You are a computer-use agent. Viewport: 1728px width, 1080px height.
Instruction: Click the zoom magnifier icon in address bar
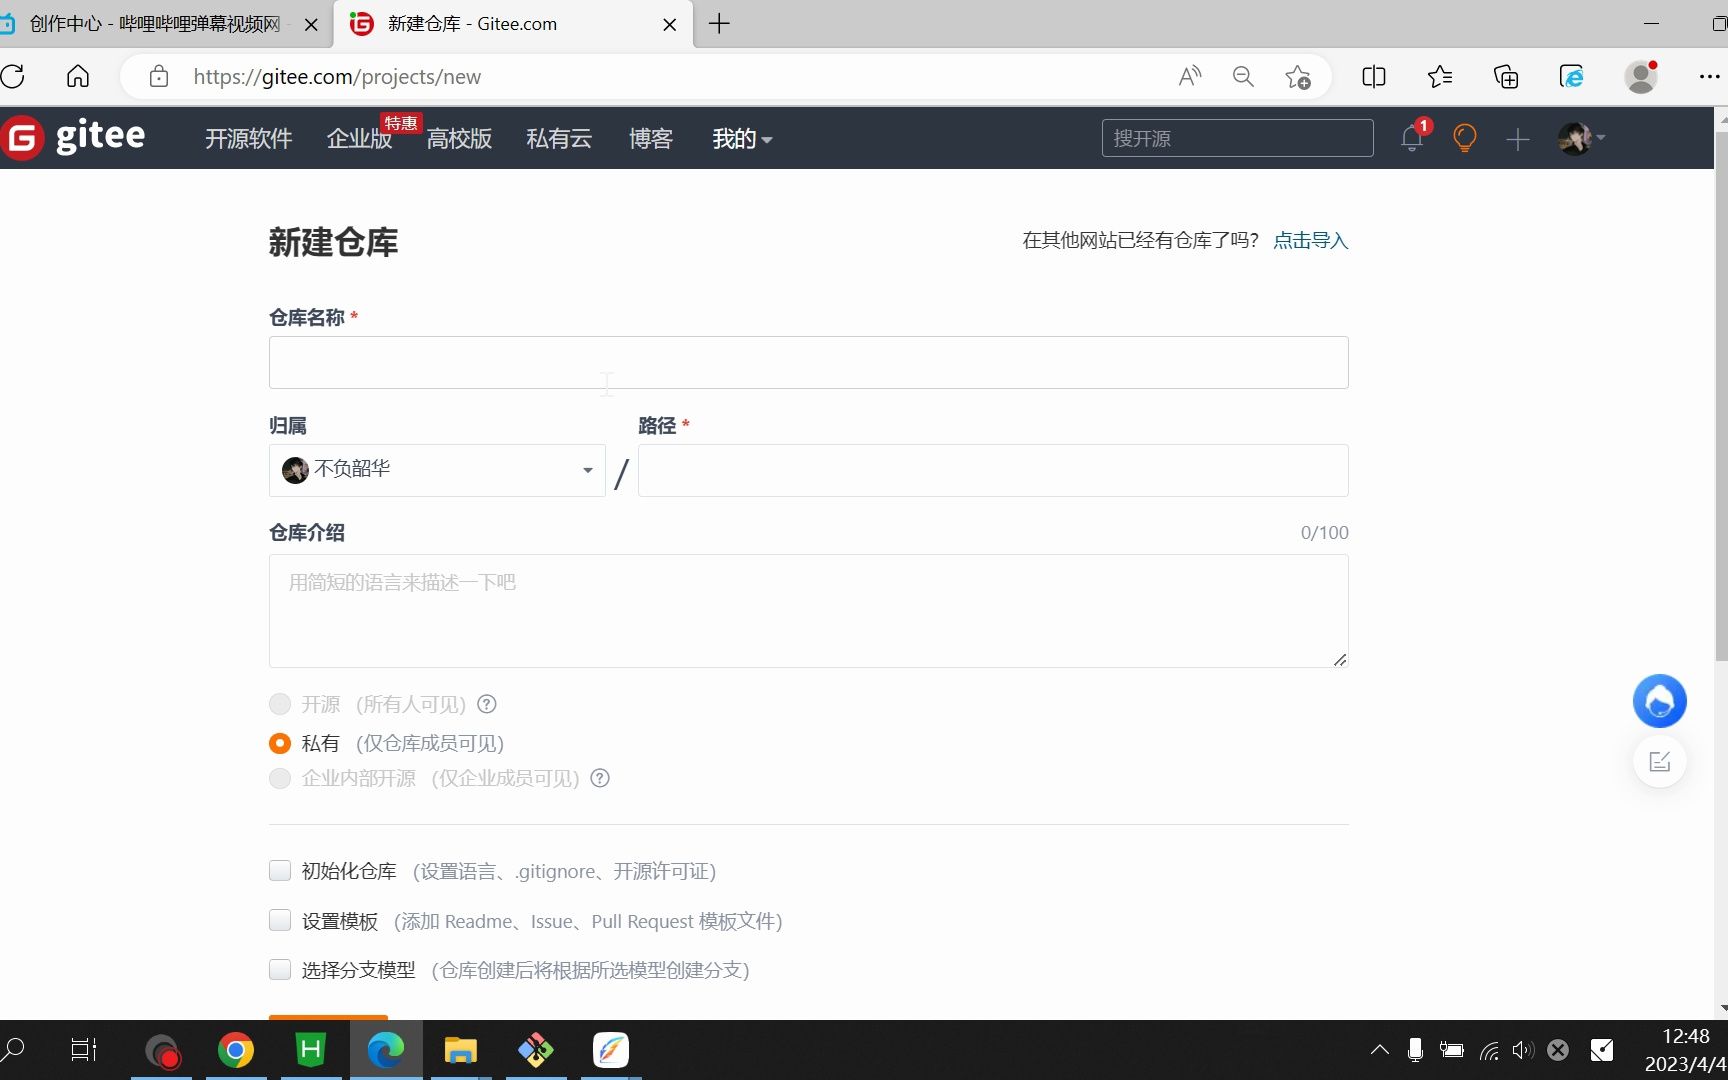click(x=1243, y=76)
